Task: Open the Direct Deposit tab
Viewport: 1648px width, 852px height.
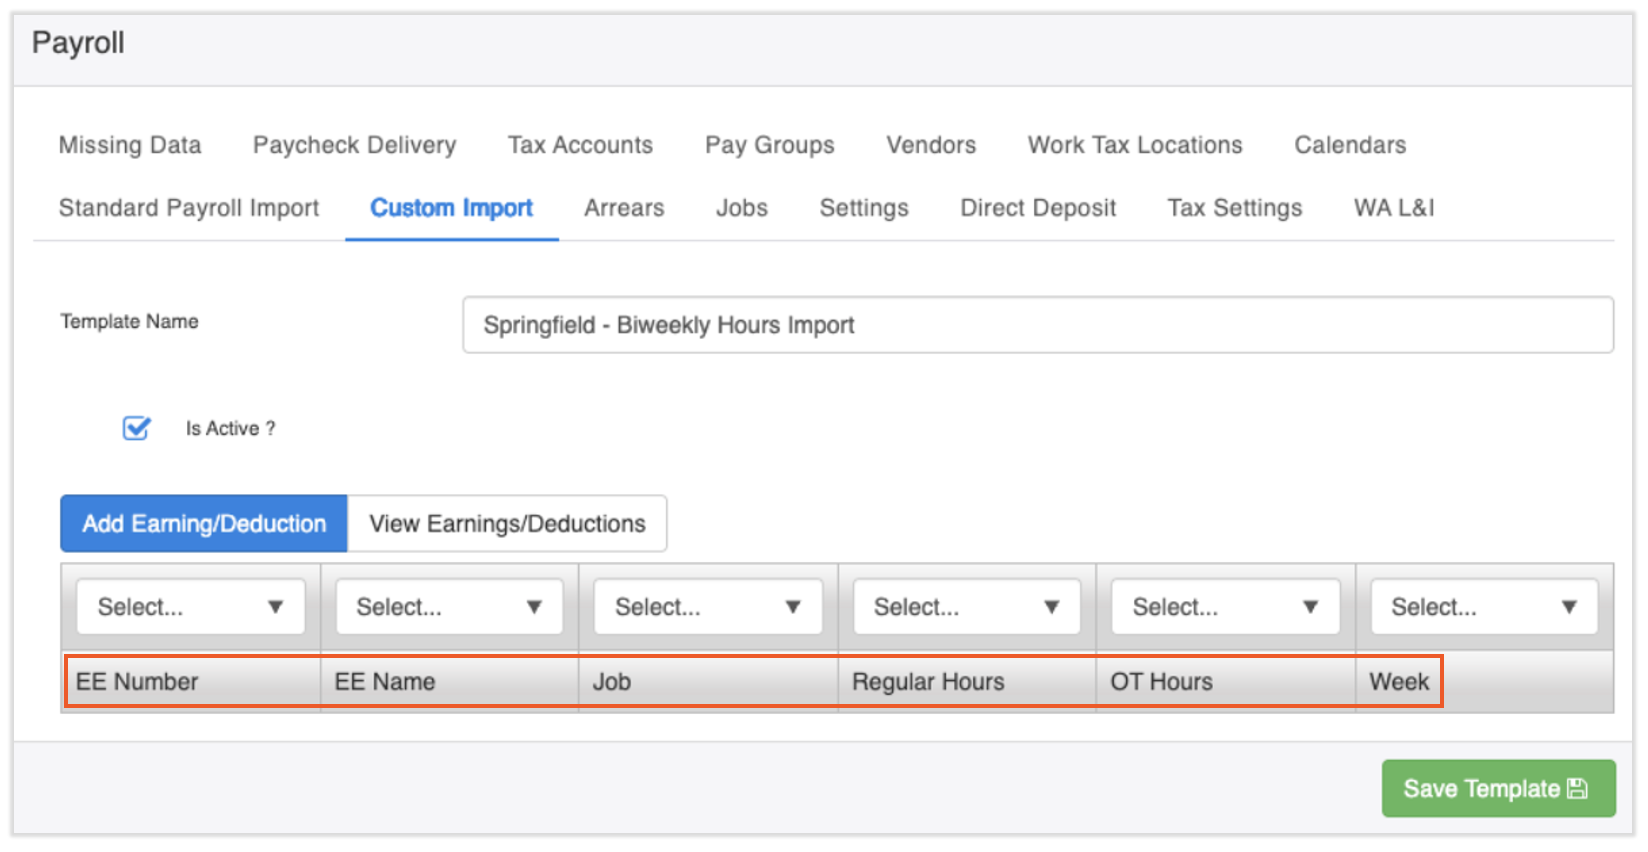Action: coord(1037,208)
